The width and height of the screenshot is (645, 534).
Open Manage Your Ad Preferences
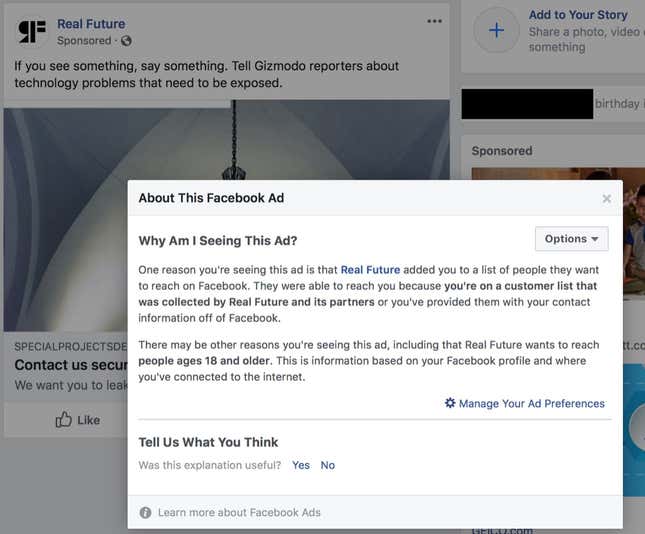coord(531,404)
